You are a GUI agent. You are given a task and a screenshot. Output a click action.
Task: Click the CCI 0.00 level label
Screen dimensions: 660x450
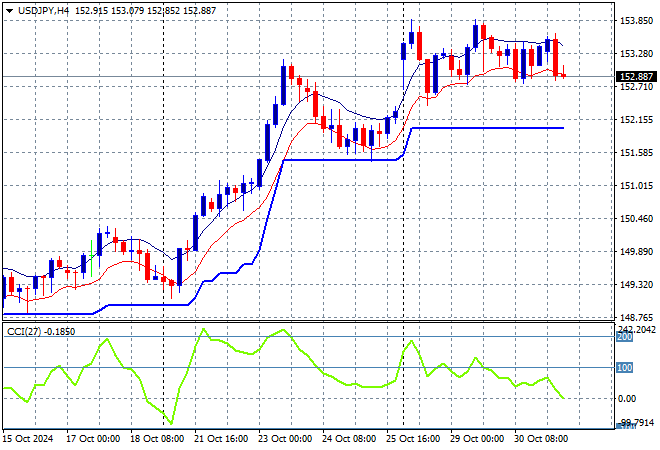click(627, 399)
